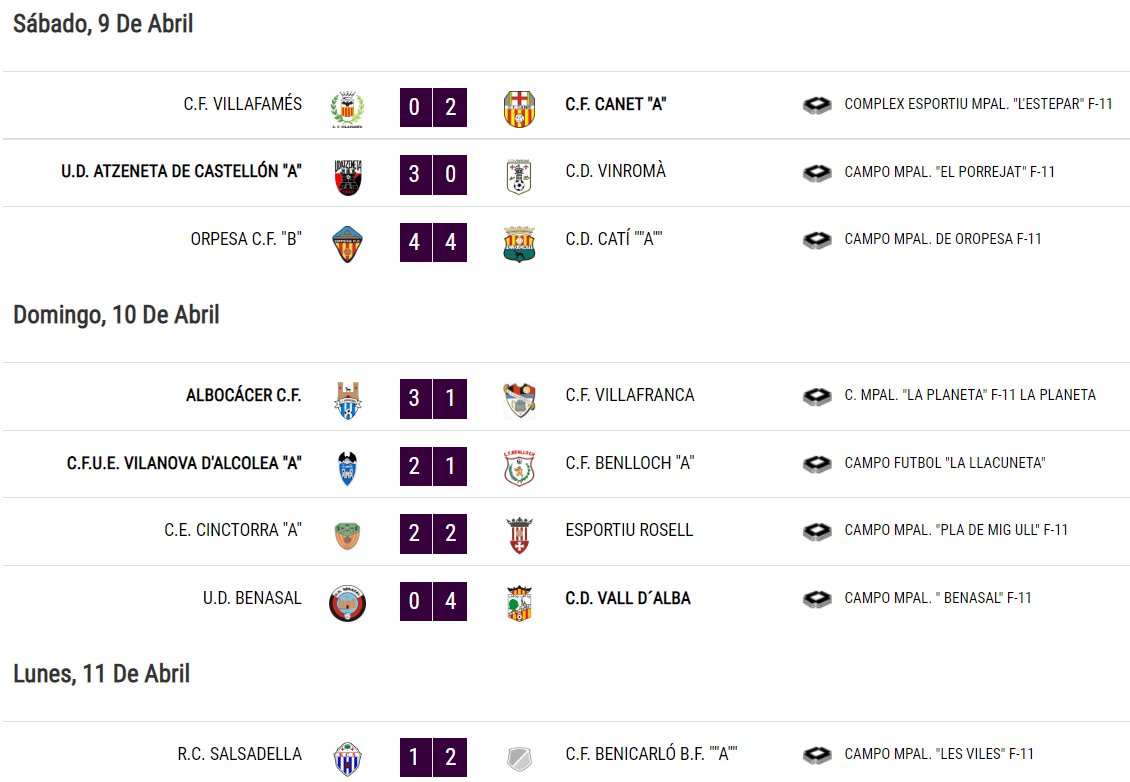1130x782 pixels.
Task: Click the 0-2 score of the Villafamés match
Action: point(433,107)
